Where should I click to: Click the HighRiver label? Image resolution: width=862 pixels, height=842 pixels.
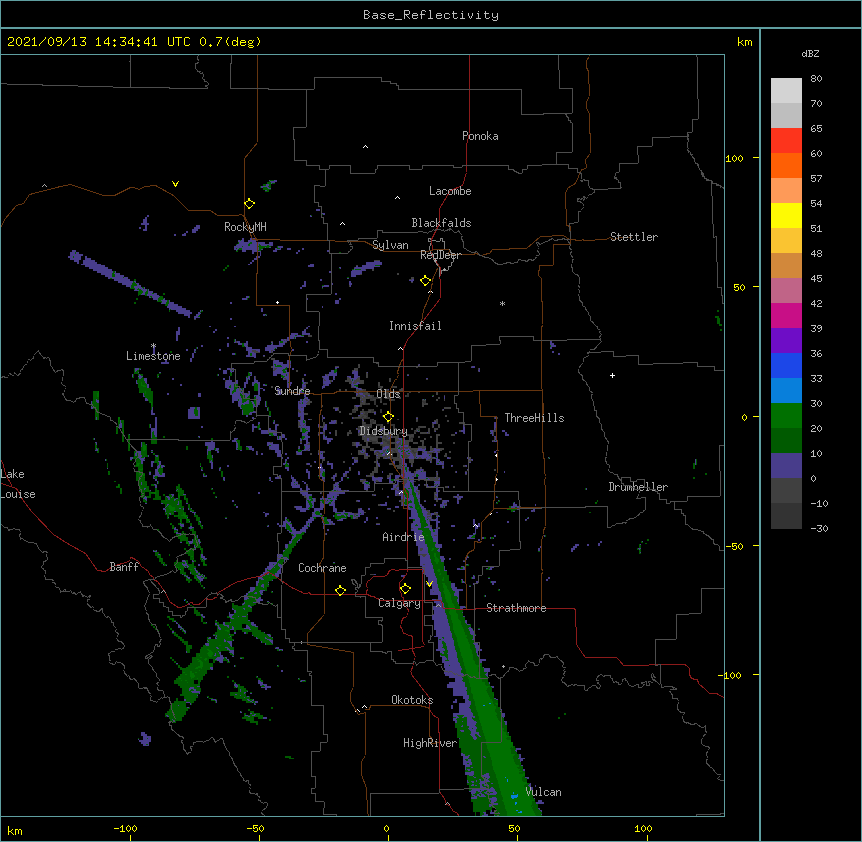click(x=430, y=743)
